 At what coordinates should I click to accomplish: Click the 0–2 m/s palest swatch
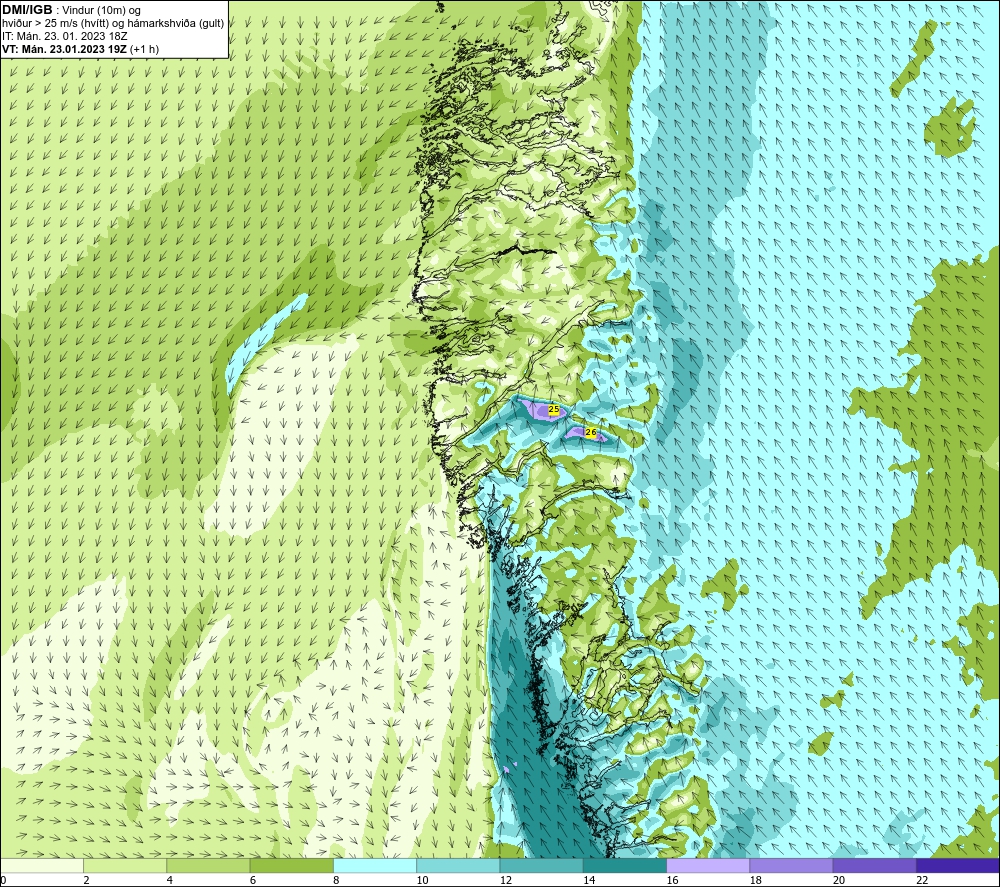tap(41, 865)
